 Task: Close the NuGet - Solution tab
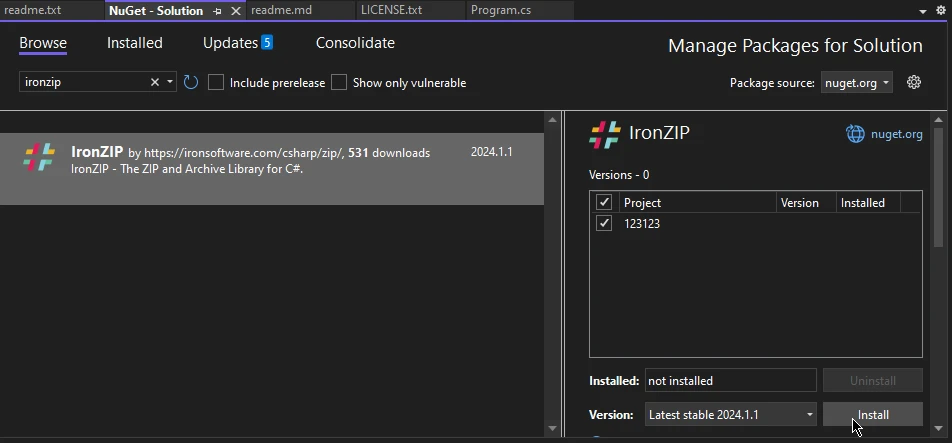click(x=235, y=11)
